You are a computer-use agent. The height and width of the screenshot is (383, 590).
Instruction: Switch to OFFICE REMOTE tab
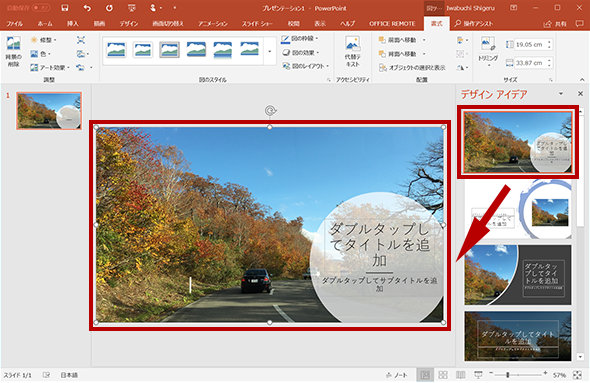(x=392, y=23)
